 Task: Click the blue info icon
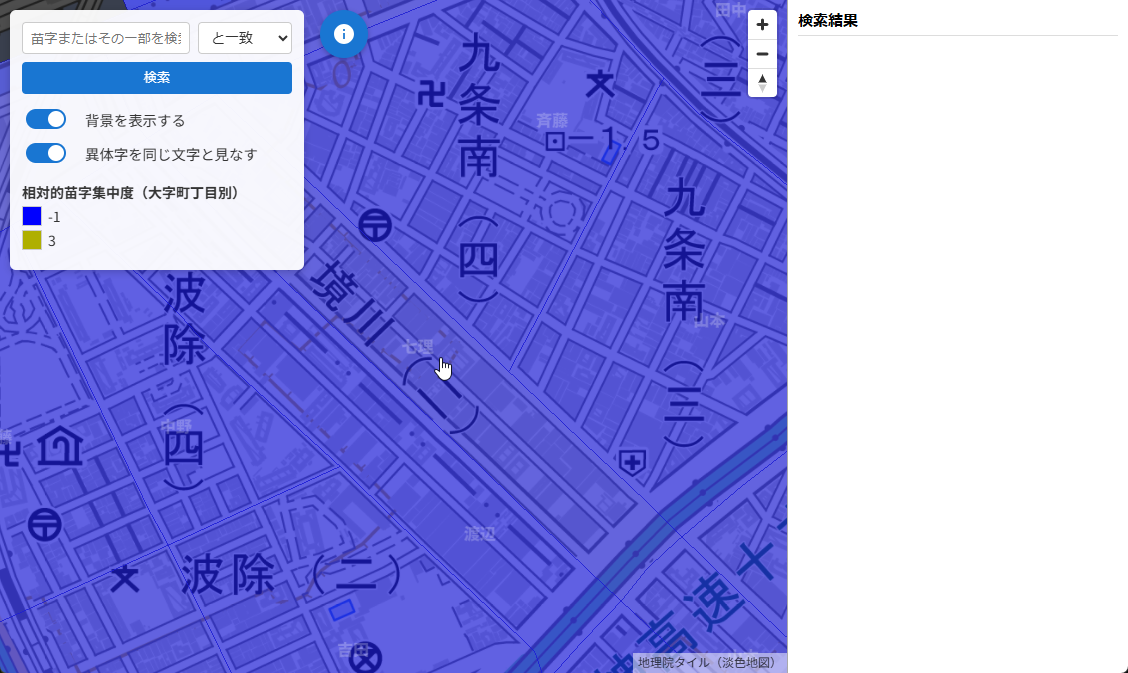coord(344,33)
